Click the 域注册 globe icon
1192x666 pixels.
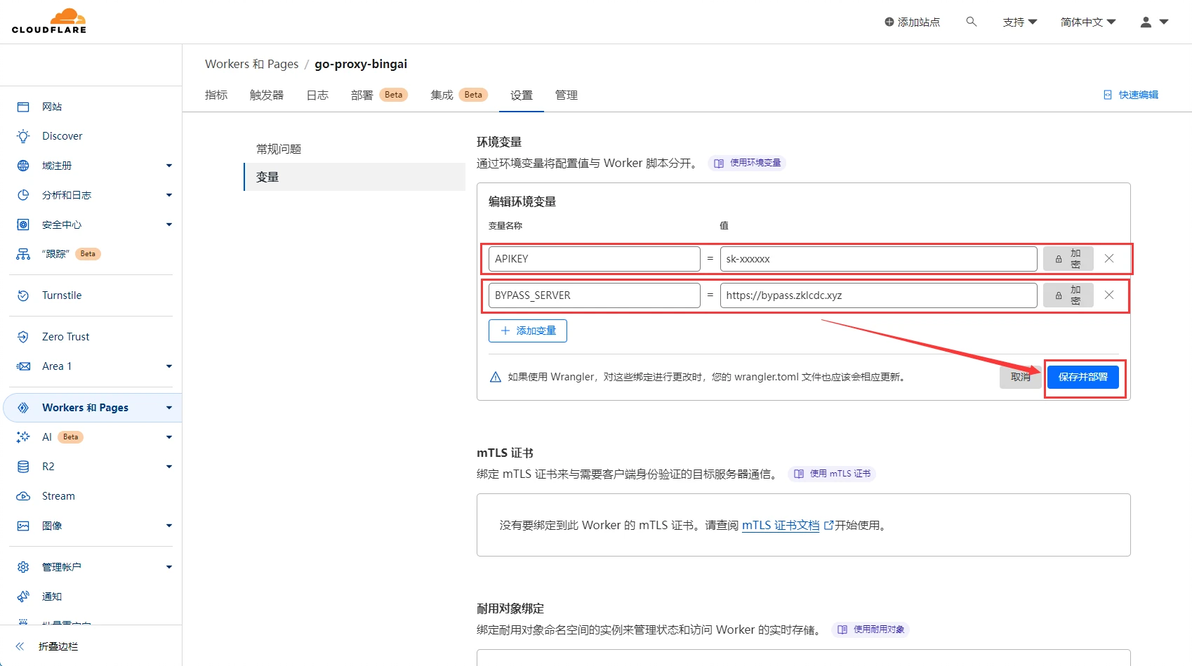[x=24, y=166]
